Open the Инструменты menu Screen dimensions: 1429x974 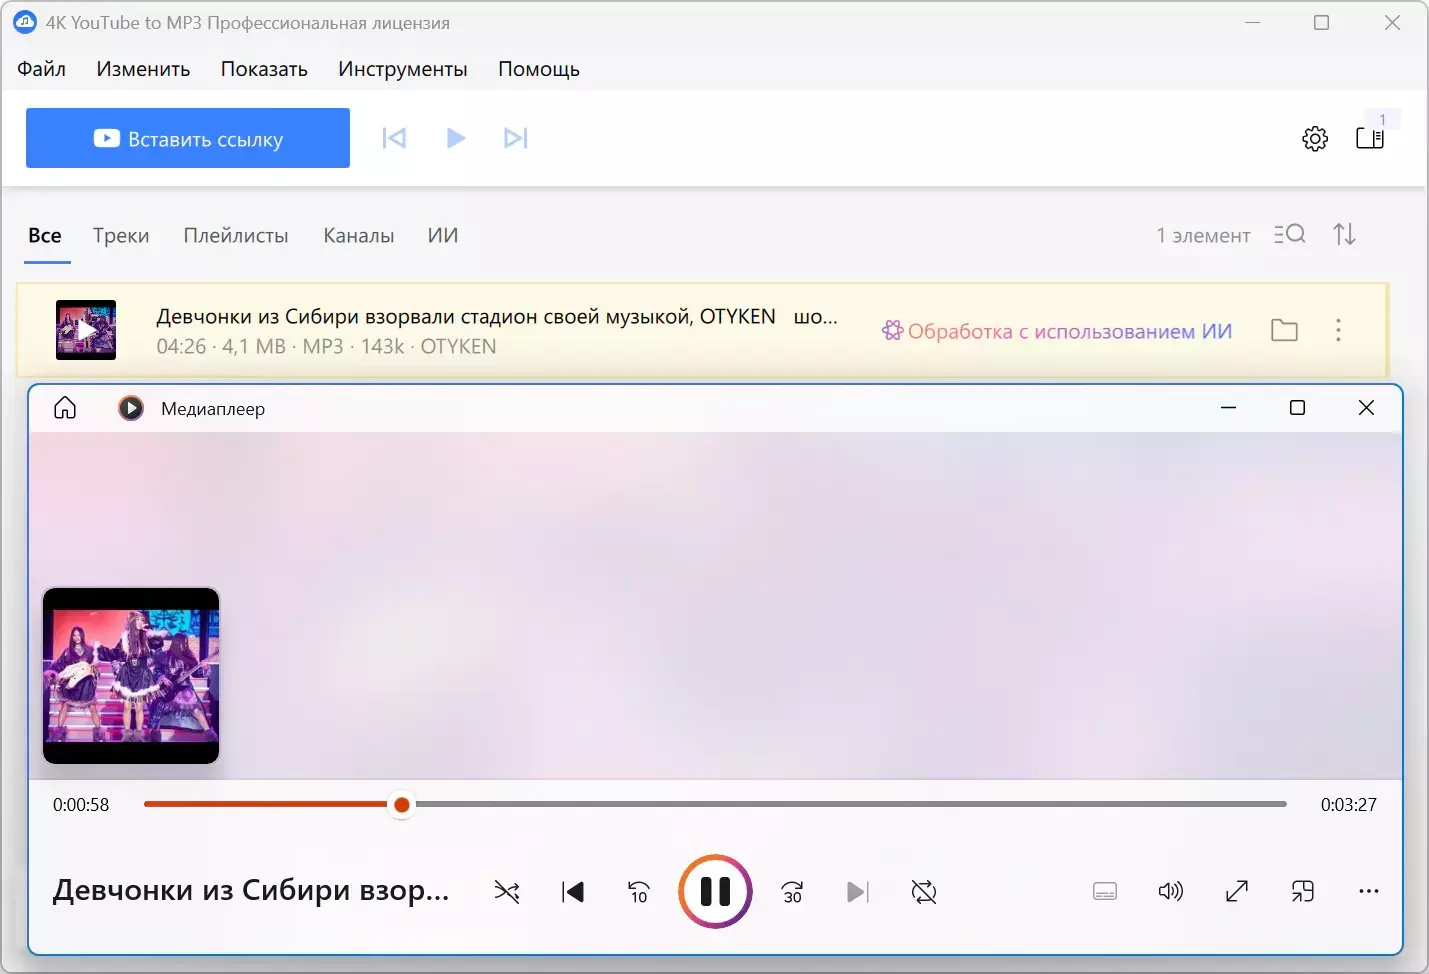402,69
